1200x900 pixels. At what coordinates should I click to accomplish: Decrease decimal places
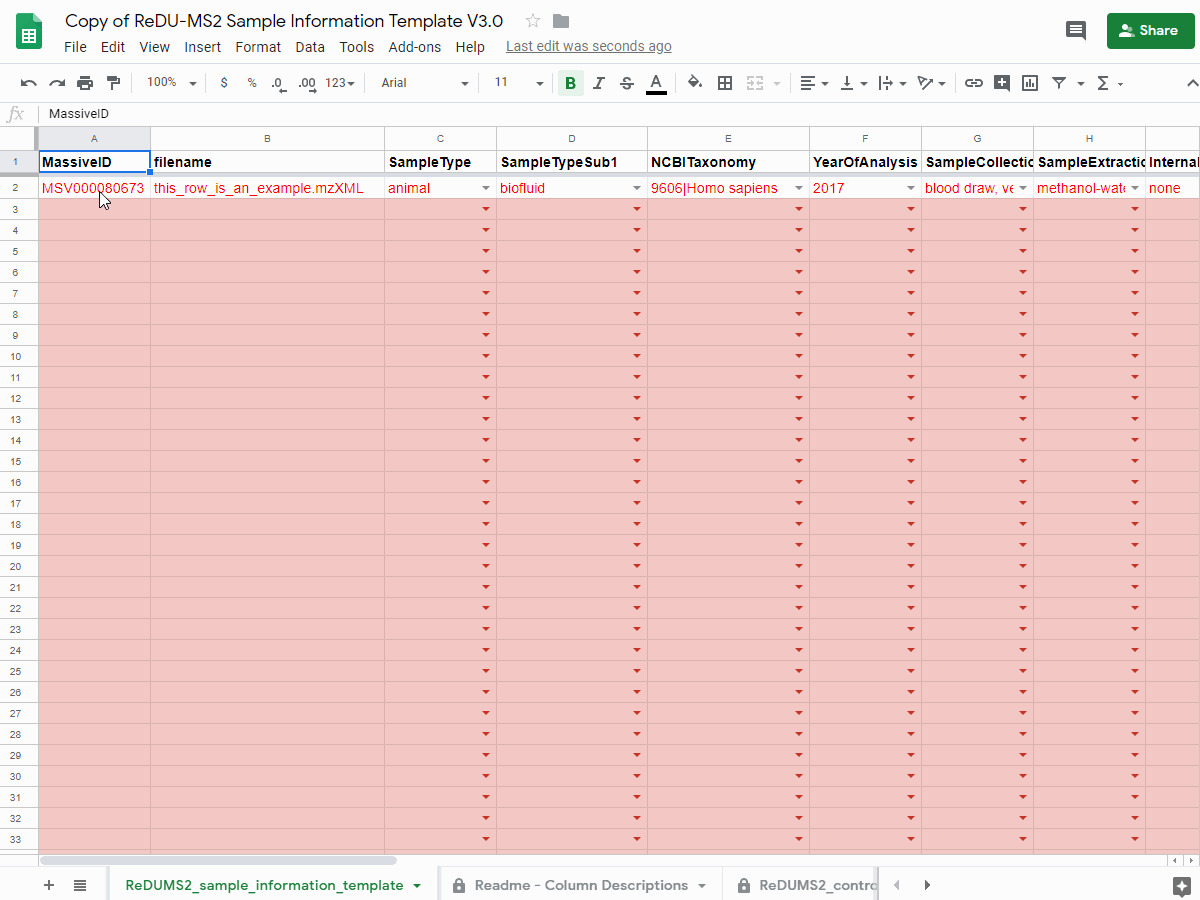pyautogui.click(x=279, y=83)
